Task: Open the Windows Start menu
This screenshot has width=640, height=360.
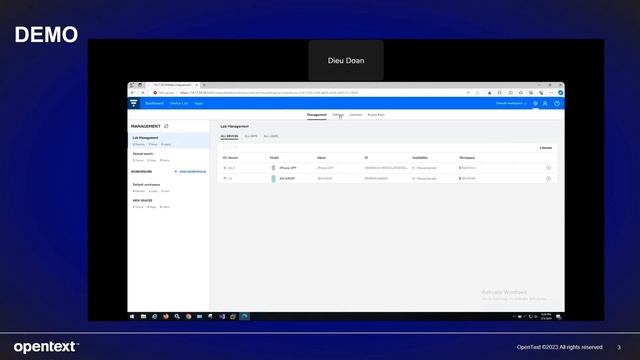Action: (132, 316)
